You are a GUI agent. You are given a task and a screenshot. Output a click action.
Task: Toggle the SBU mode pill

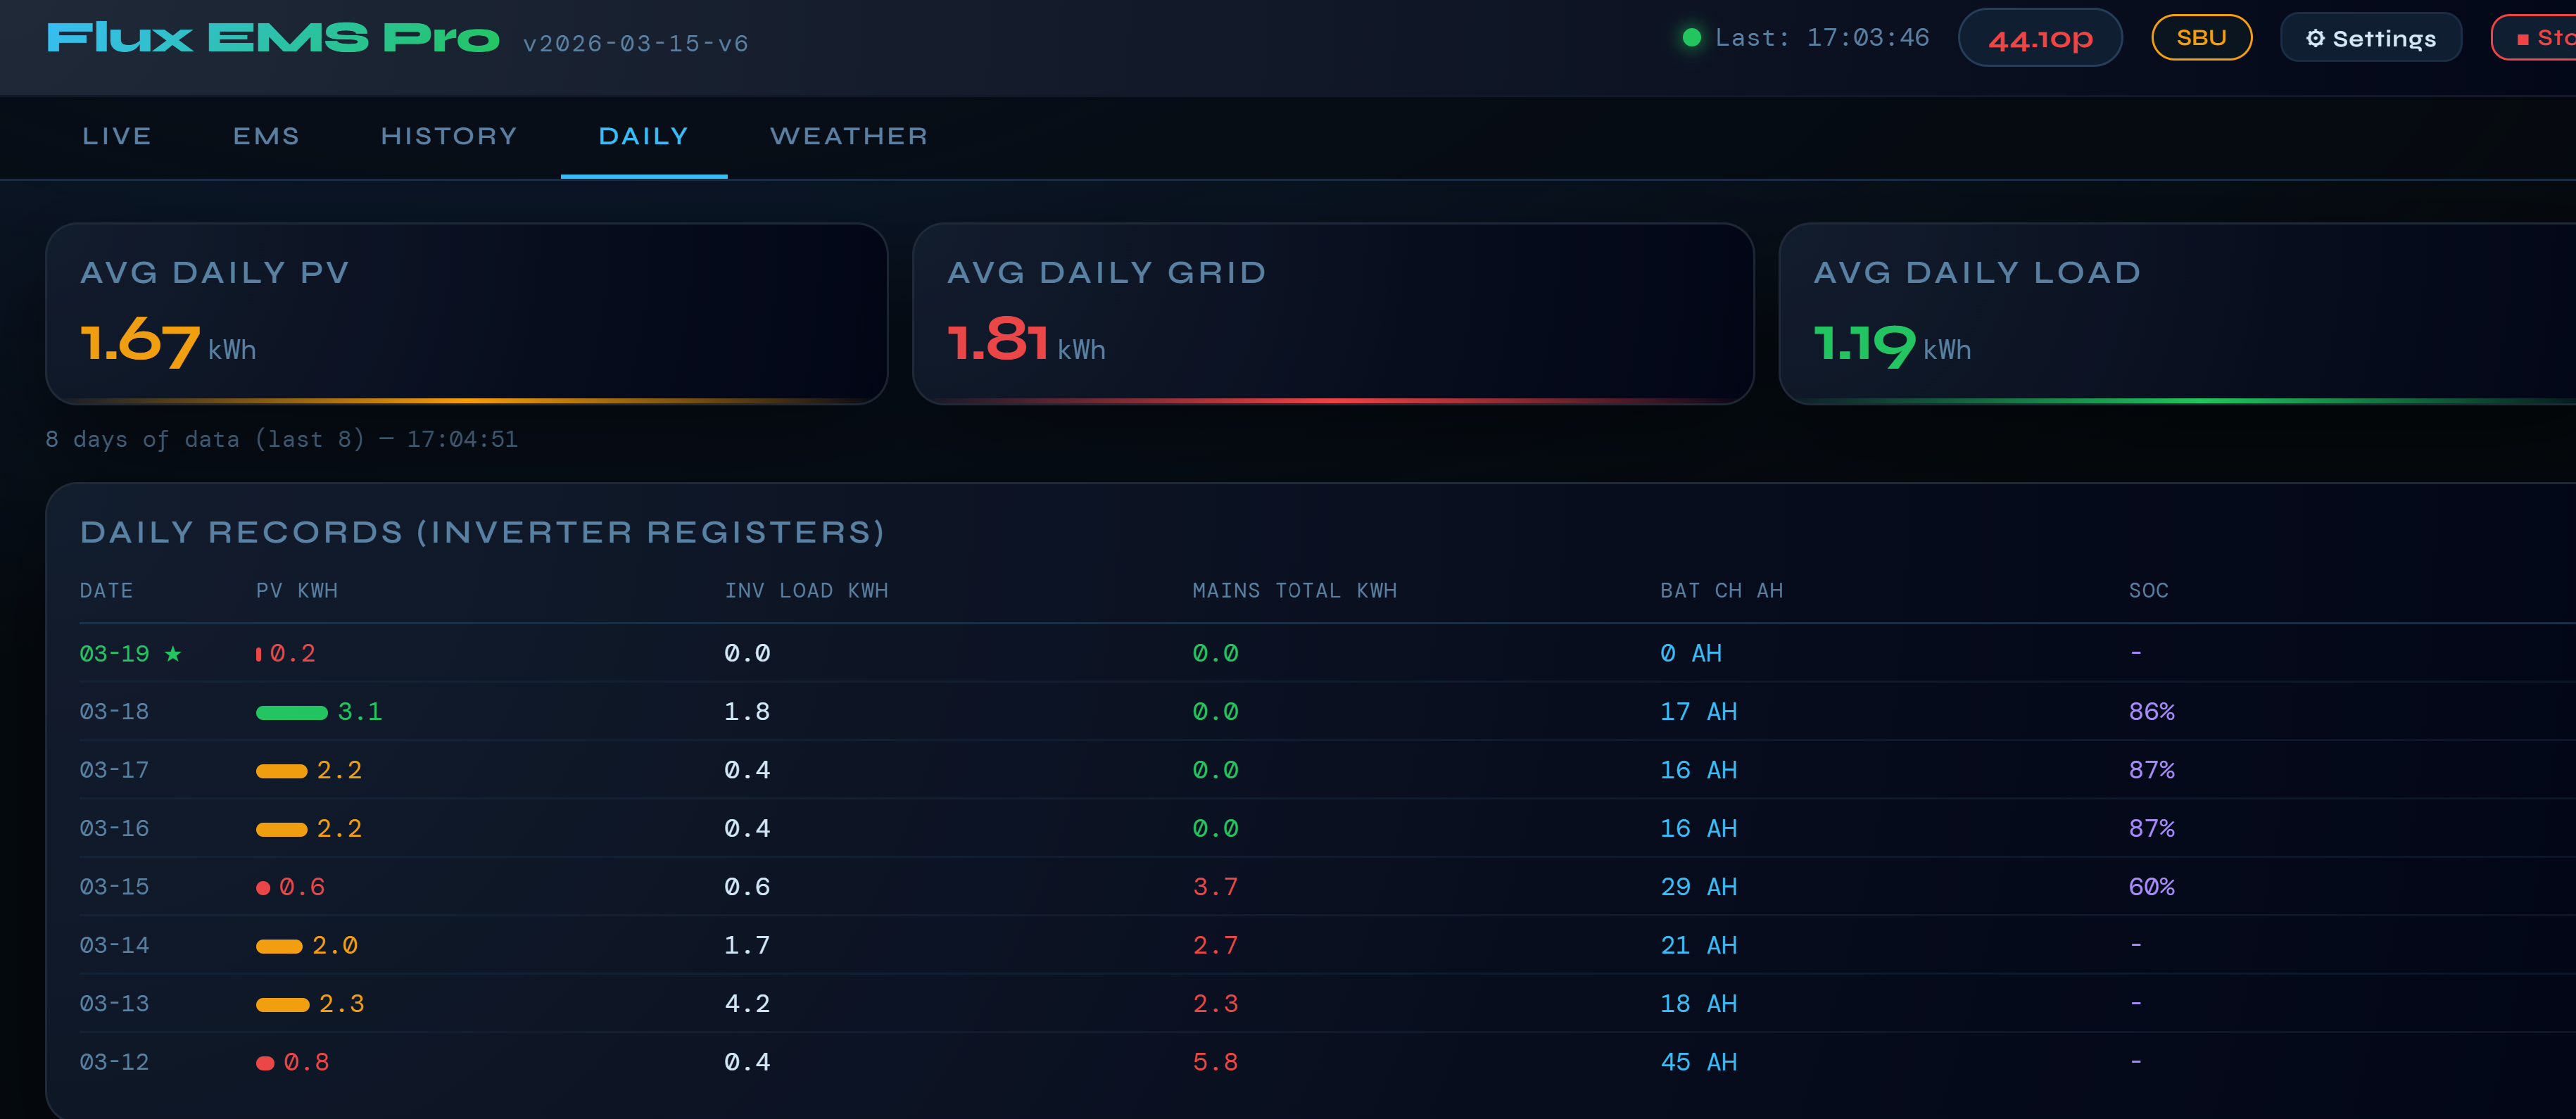coord(2201,38)
